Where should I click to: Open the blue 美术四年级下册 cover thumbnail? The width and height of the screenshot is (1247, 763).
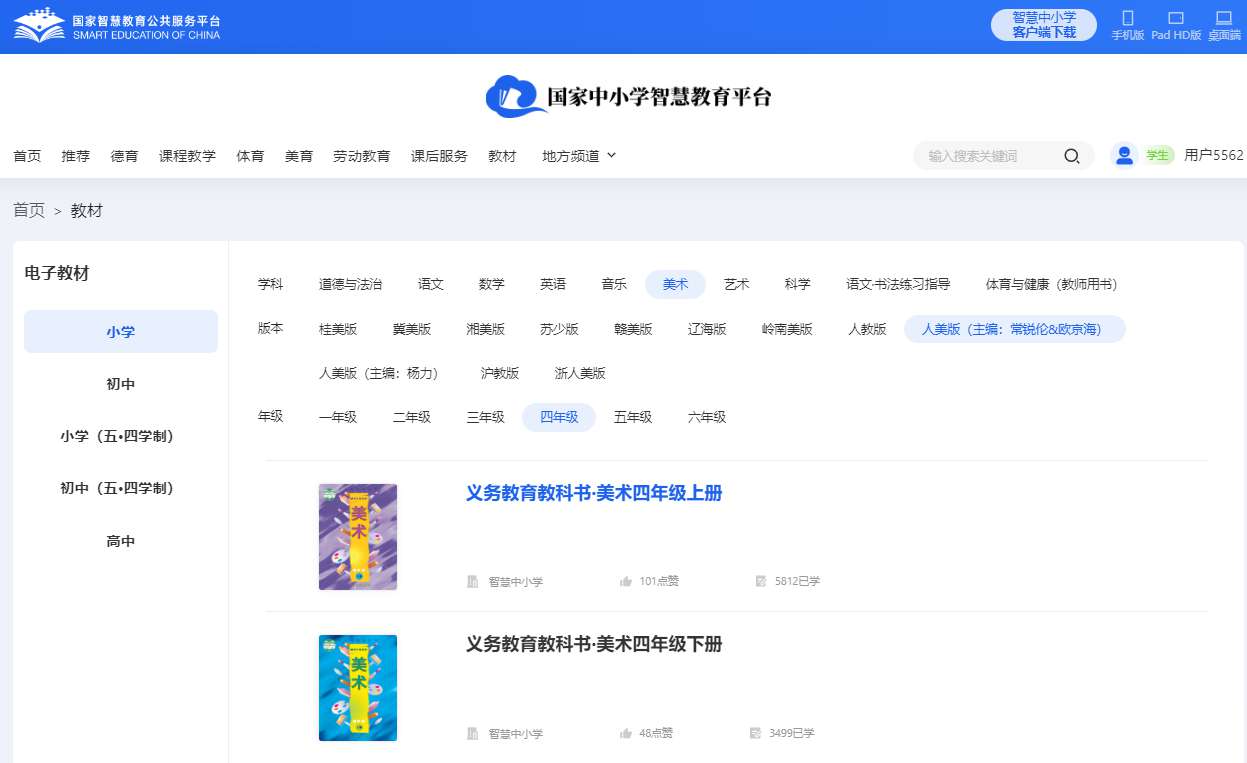tap(358, 688)
